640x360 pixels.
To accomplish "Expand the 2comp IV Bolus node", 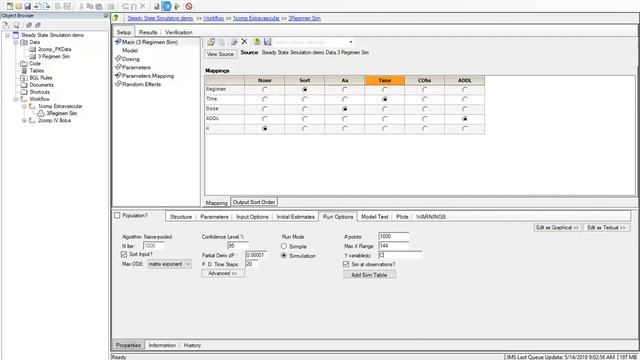I will pos(24,120).
